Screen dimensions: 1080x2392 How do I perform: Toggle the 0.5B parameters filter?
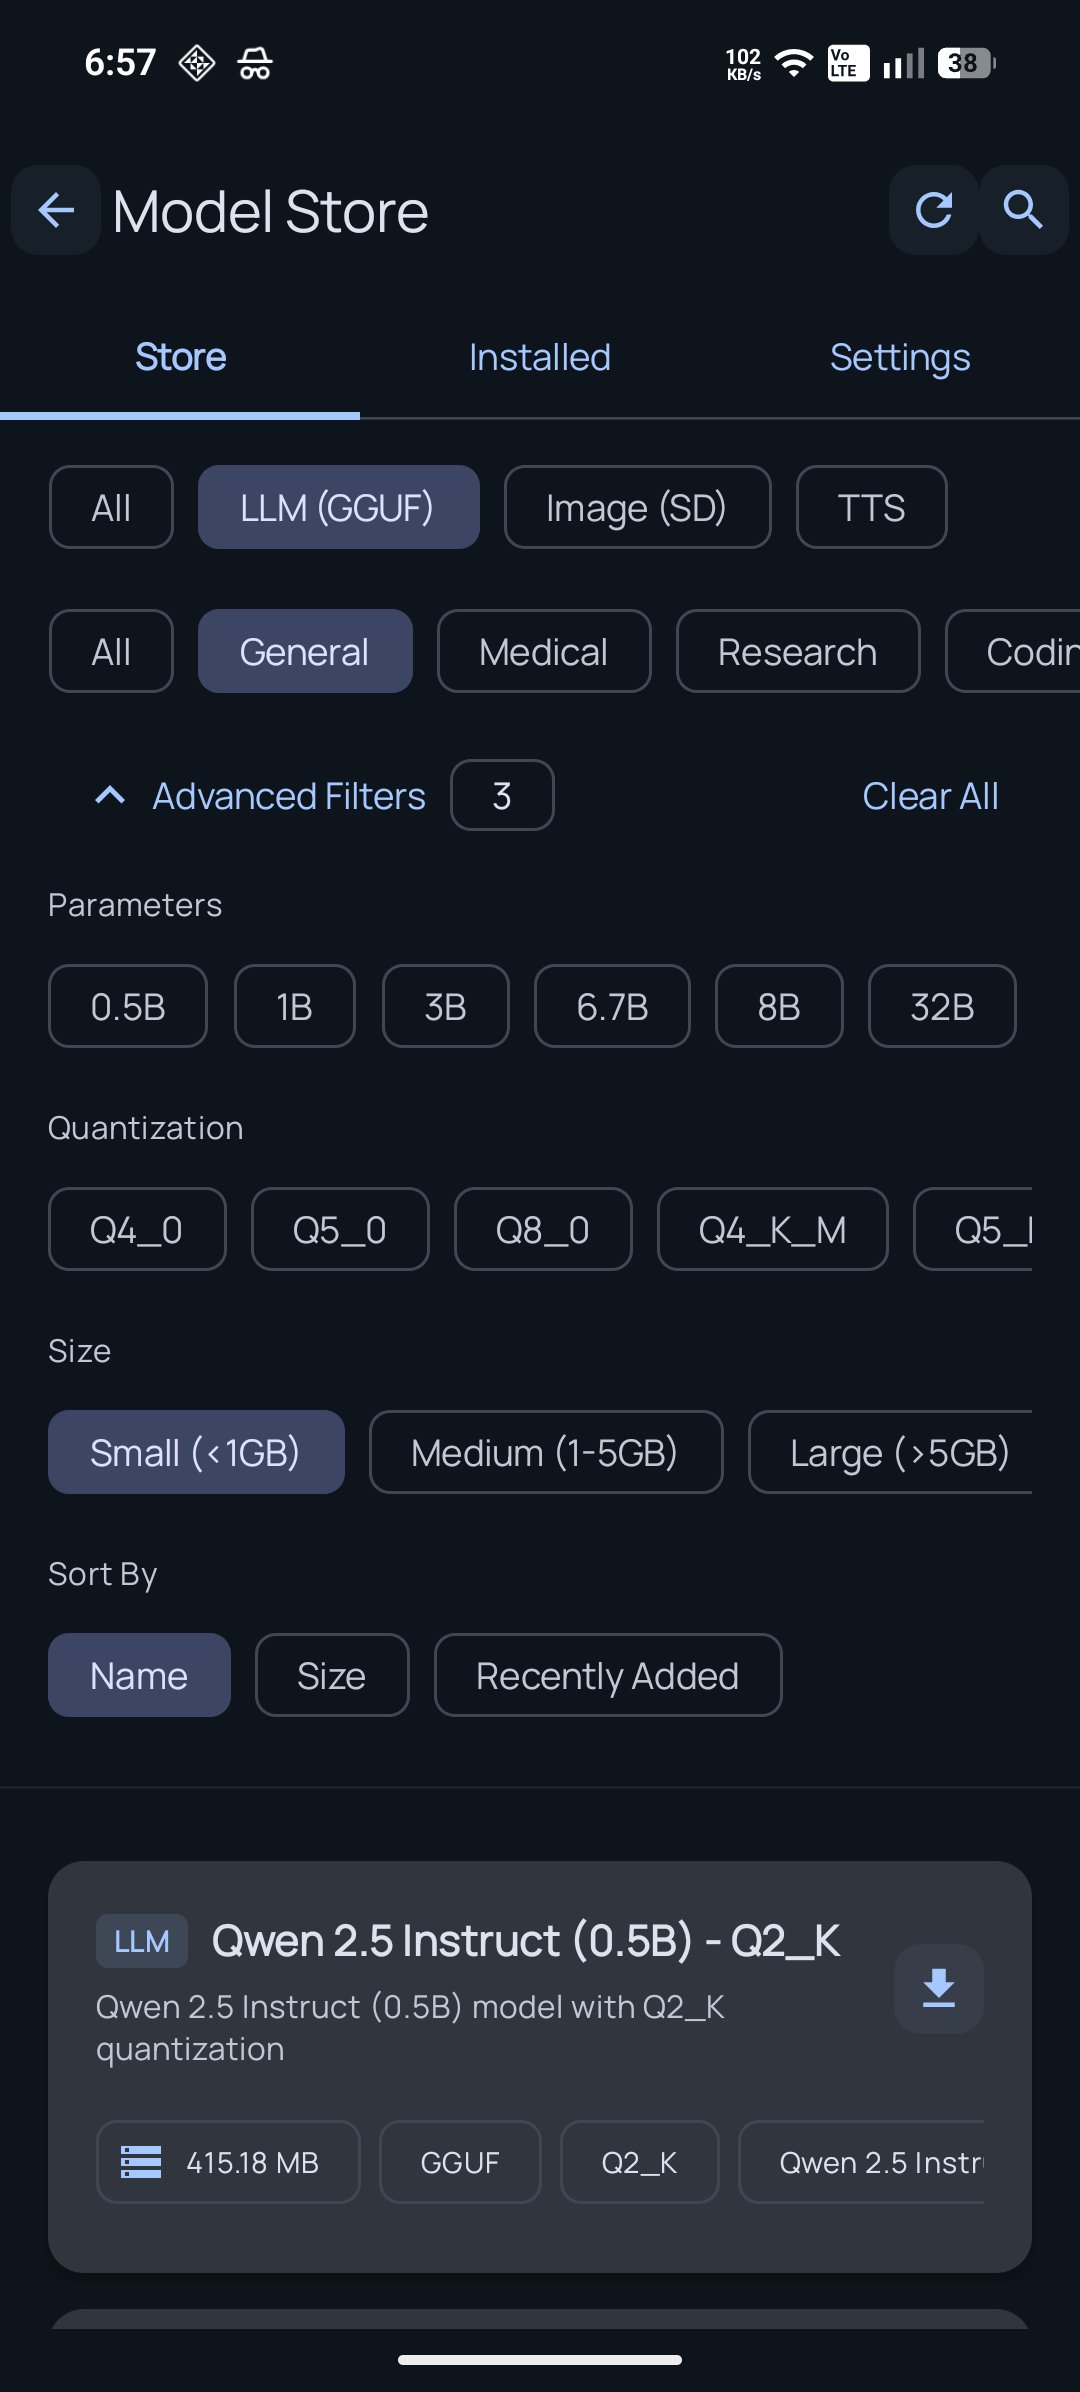click(128, 1006)
